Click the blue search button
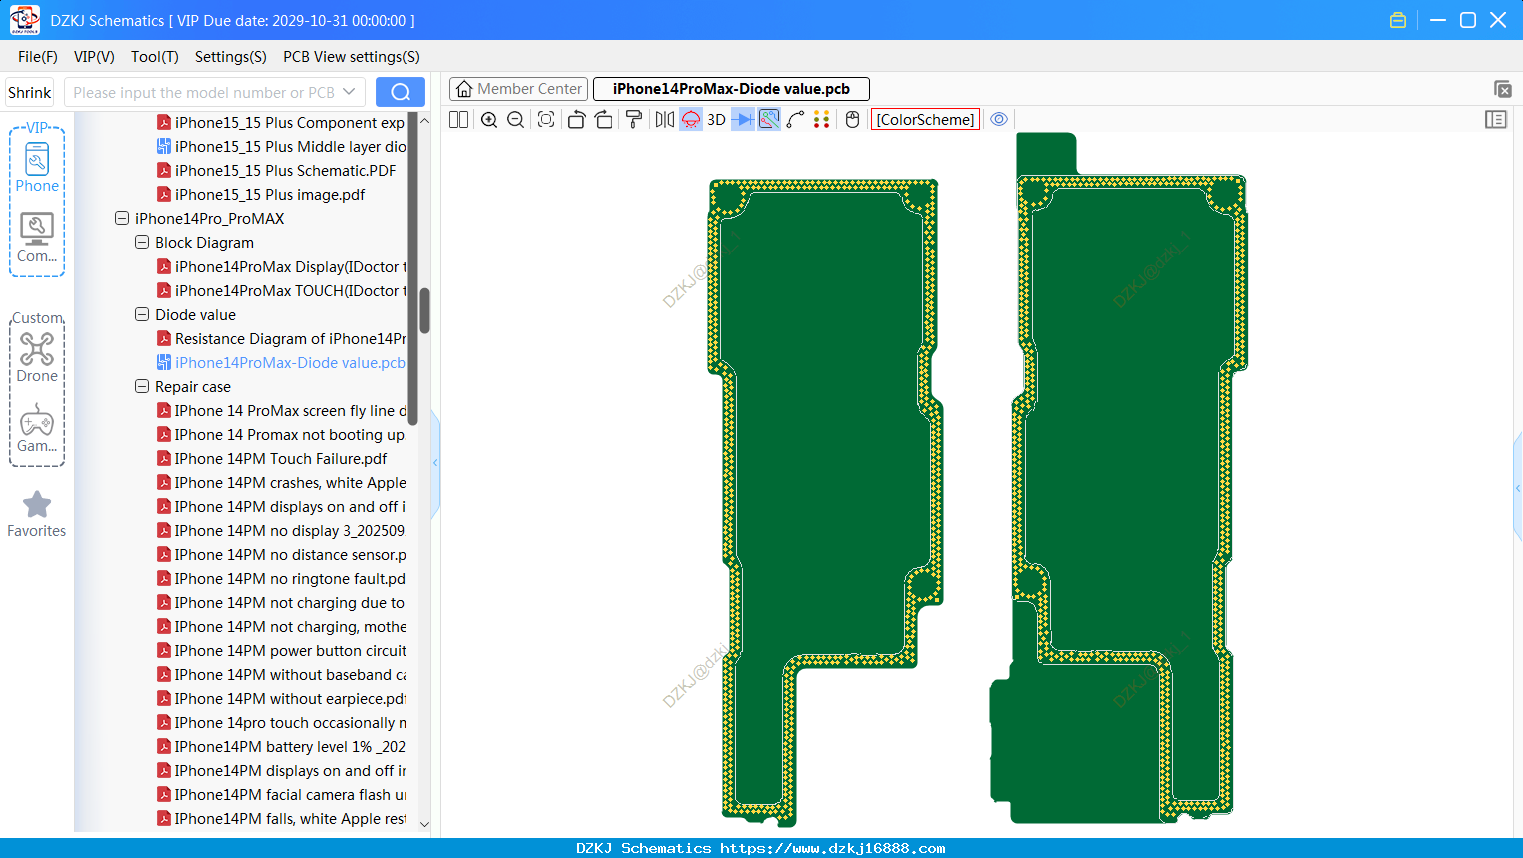 [x=400, y=92]
